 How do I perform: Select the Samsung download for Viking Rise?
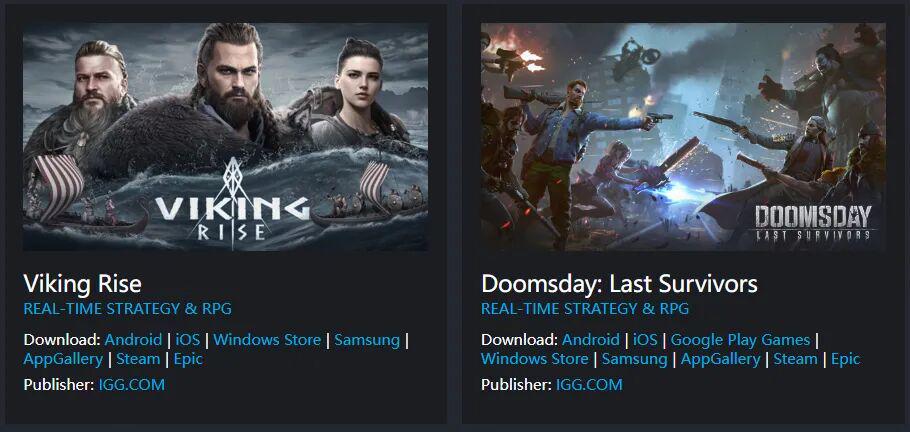367,340
